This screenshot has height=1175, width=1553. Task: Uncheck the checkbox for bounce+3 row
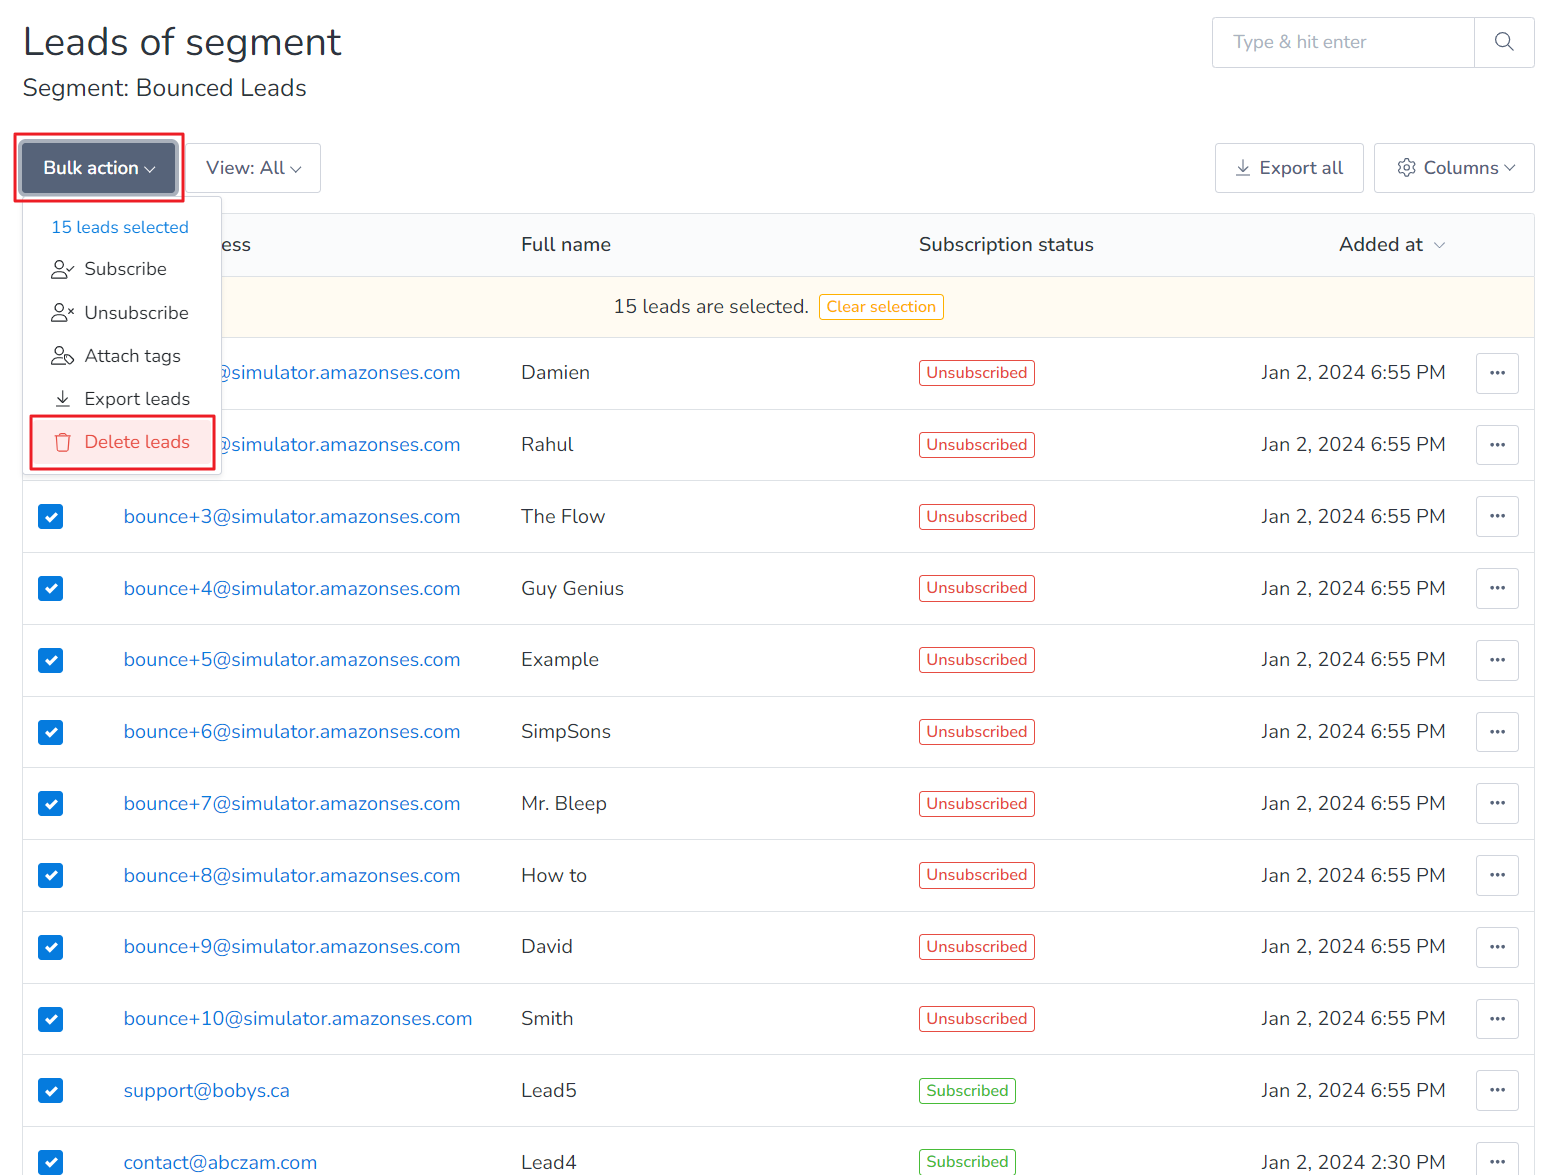coord(50,516)
